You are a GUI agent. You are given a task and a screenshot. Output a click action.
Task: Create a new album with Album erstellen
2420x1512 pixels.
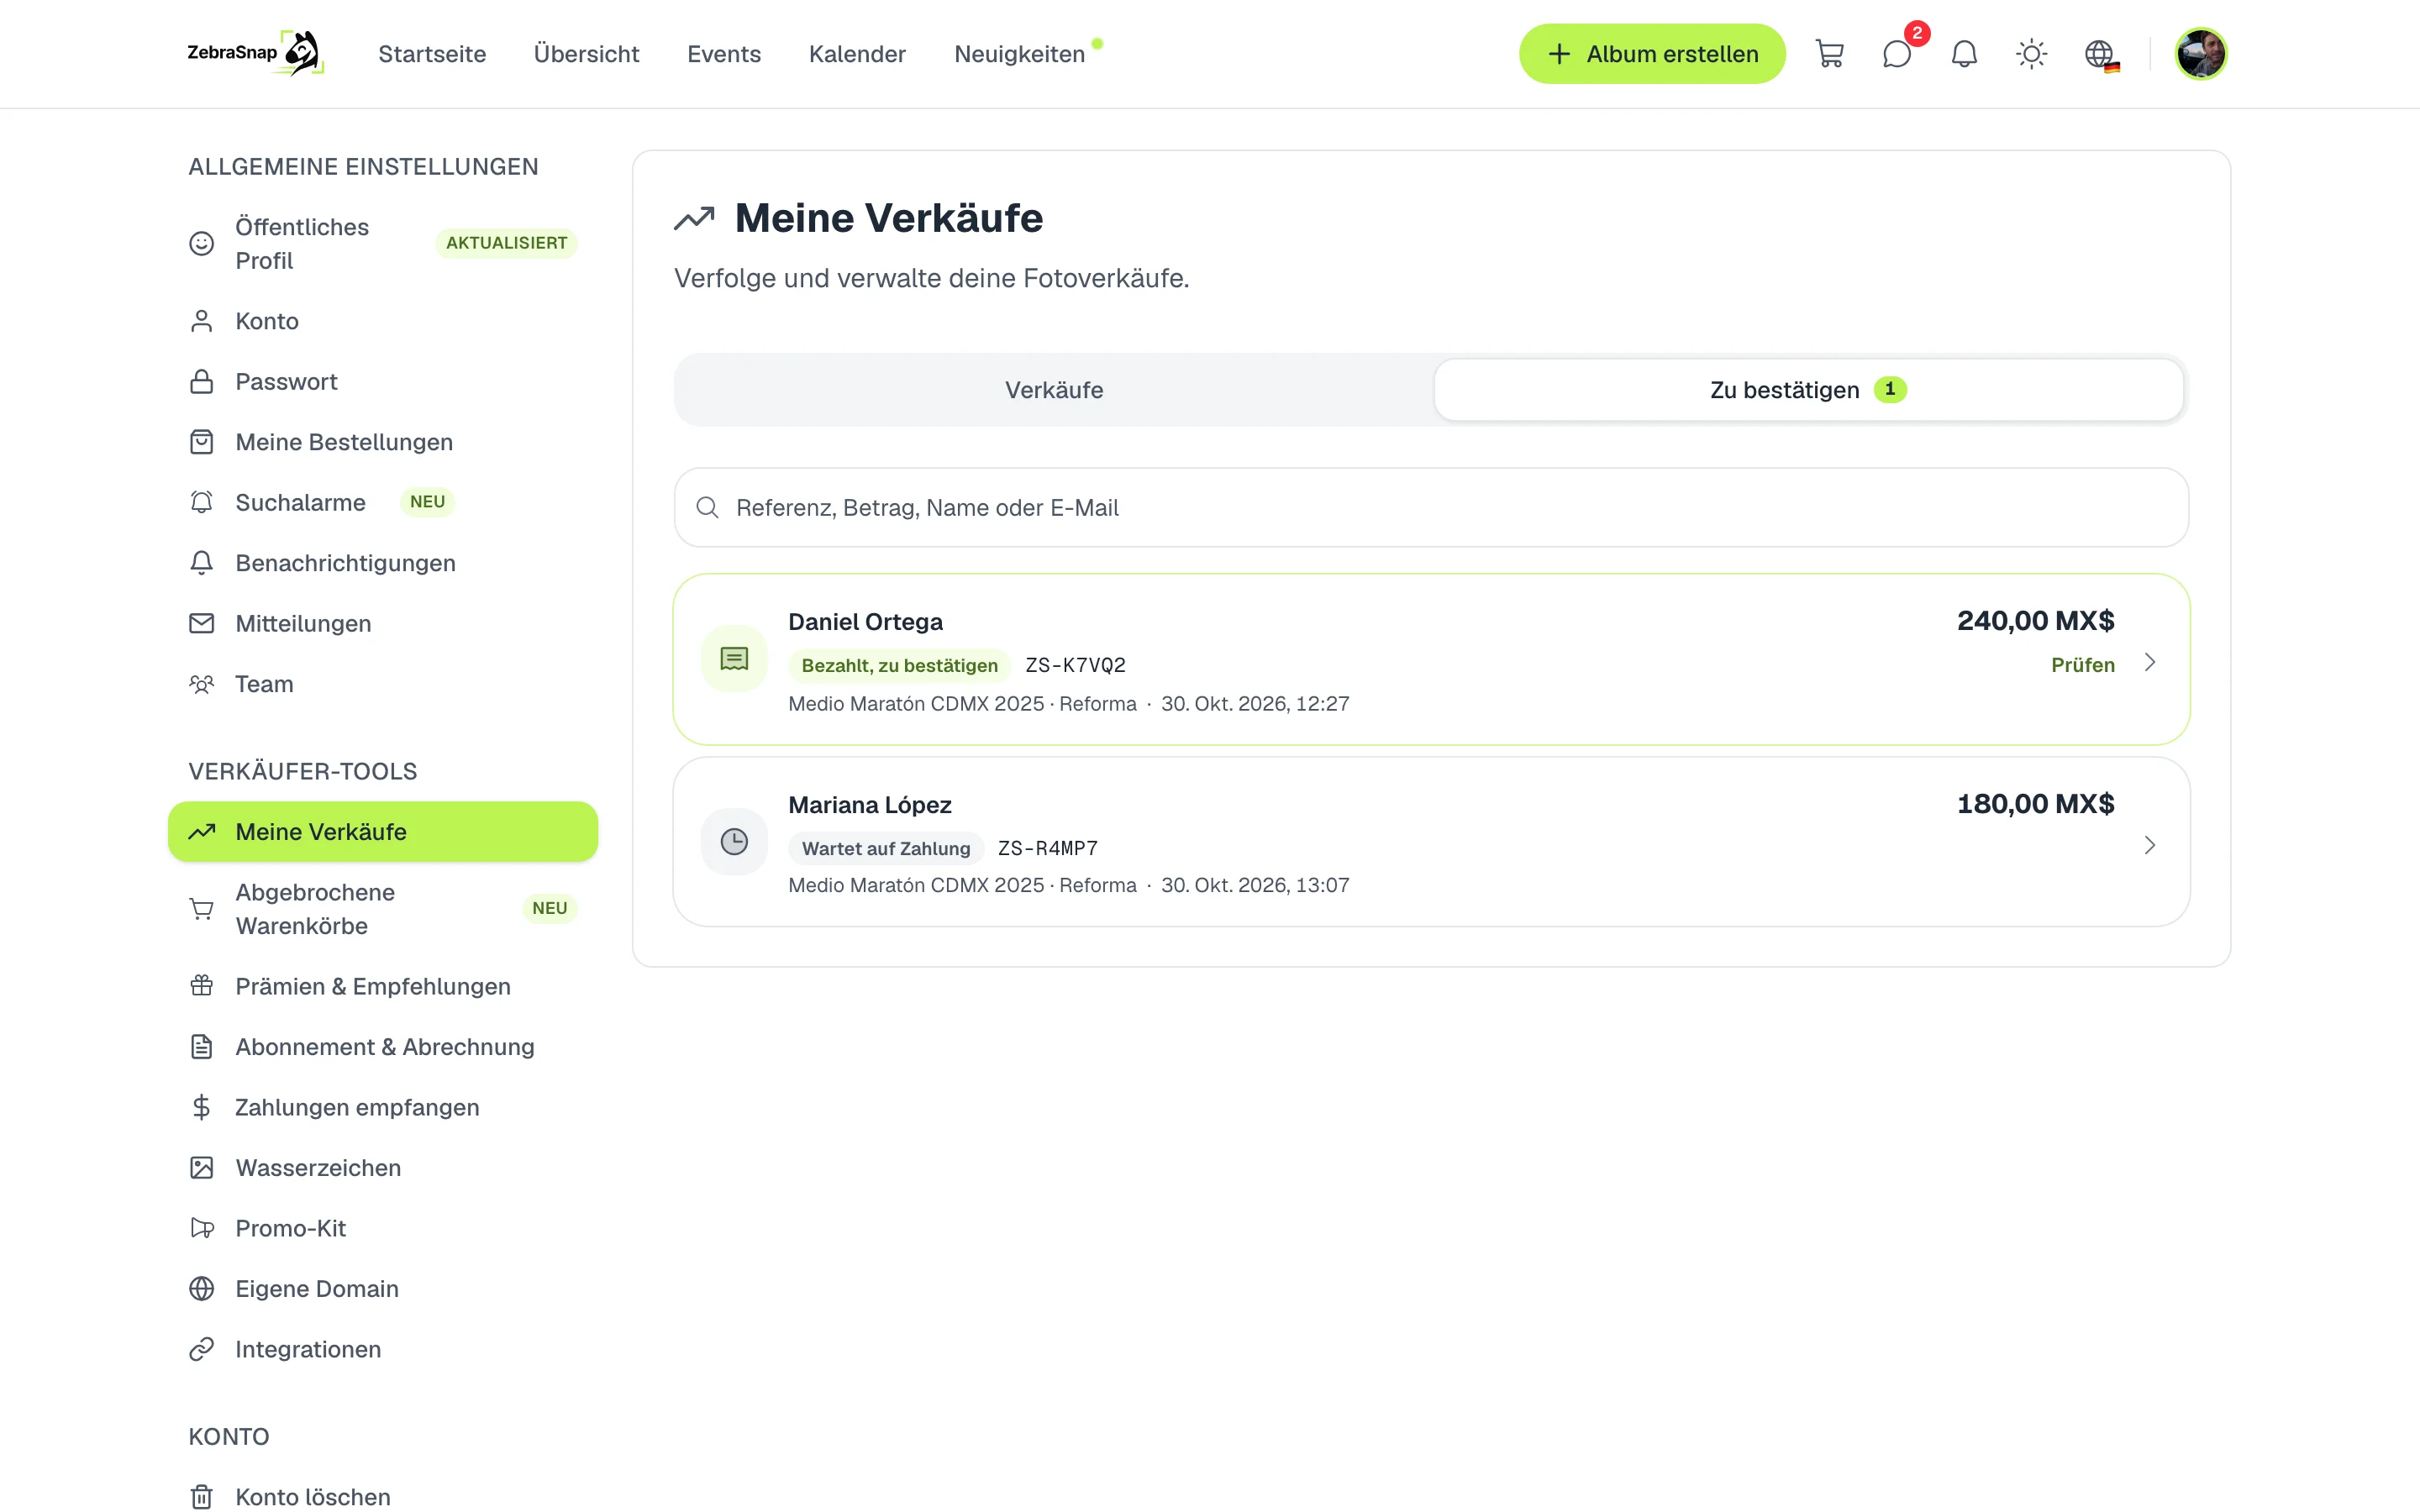coord(1652,54)
